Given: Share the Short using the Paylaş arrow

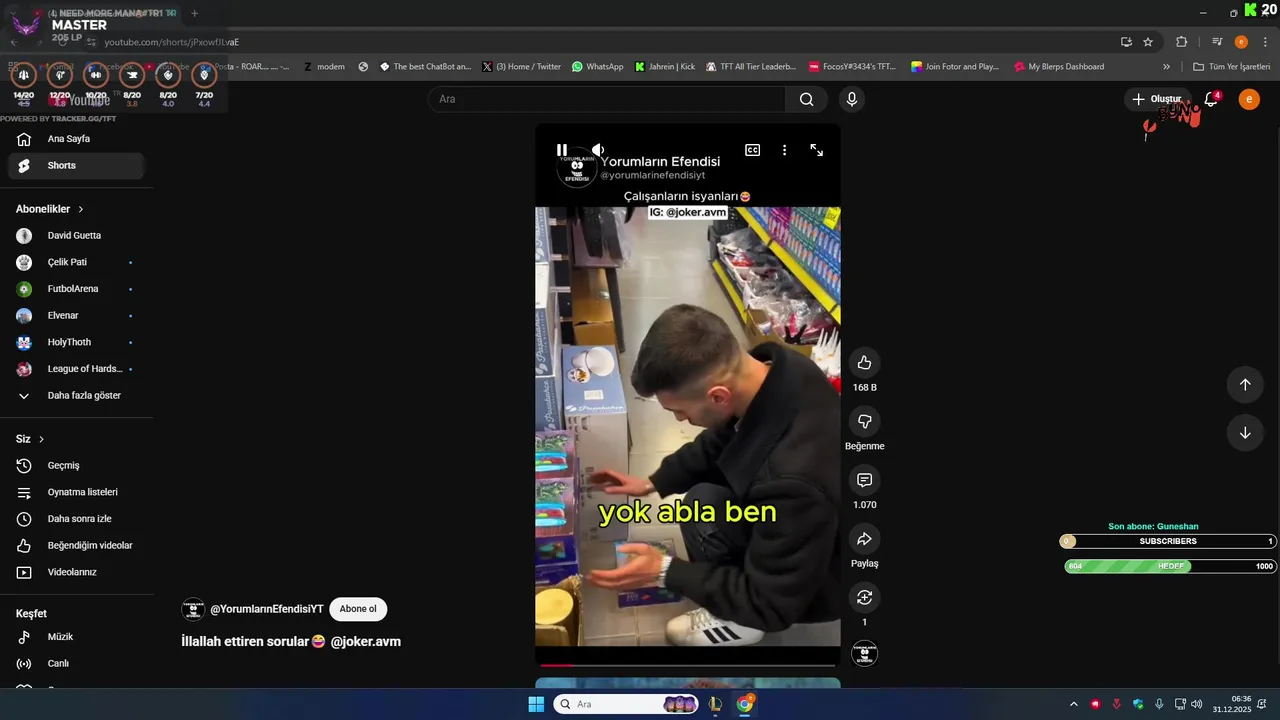Looking at the screenshot, I should [x=865, y=539].
